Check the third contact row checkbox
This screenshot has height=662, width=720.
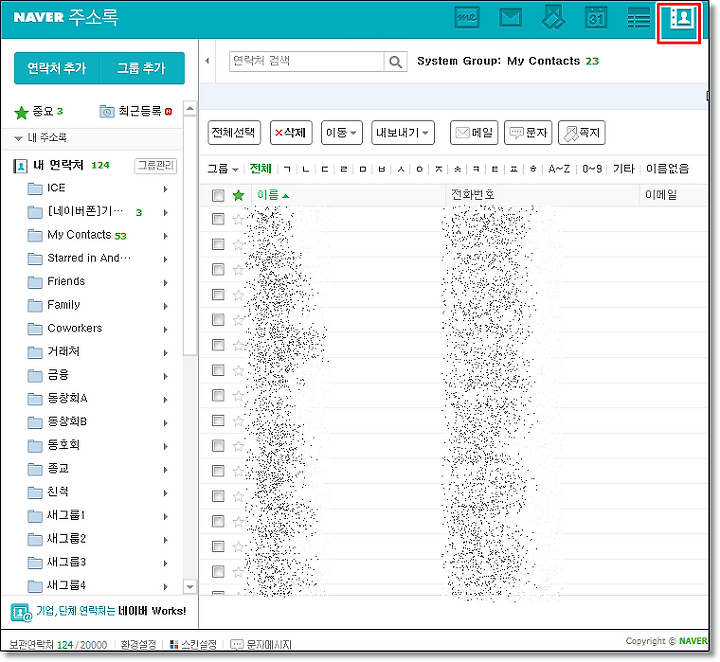(x=218, y=270)
